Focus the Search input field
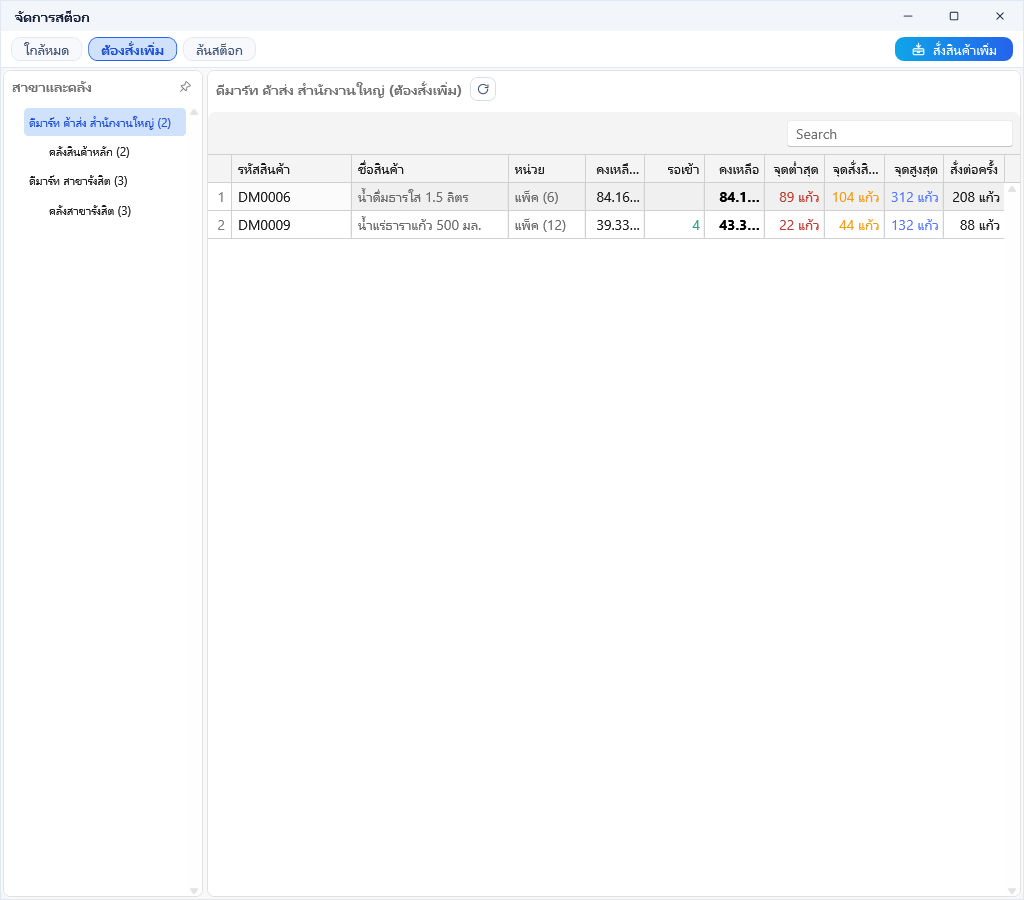Viewport: 1024px width, 900px height. click(900, 134)
